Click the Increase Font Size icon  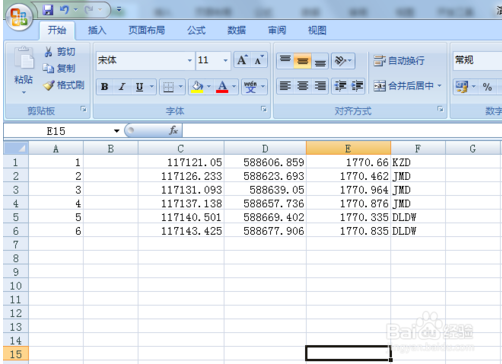pyautogui.click(x=242, y=60)
